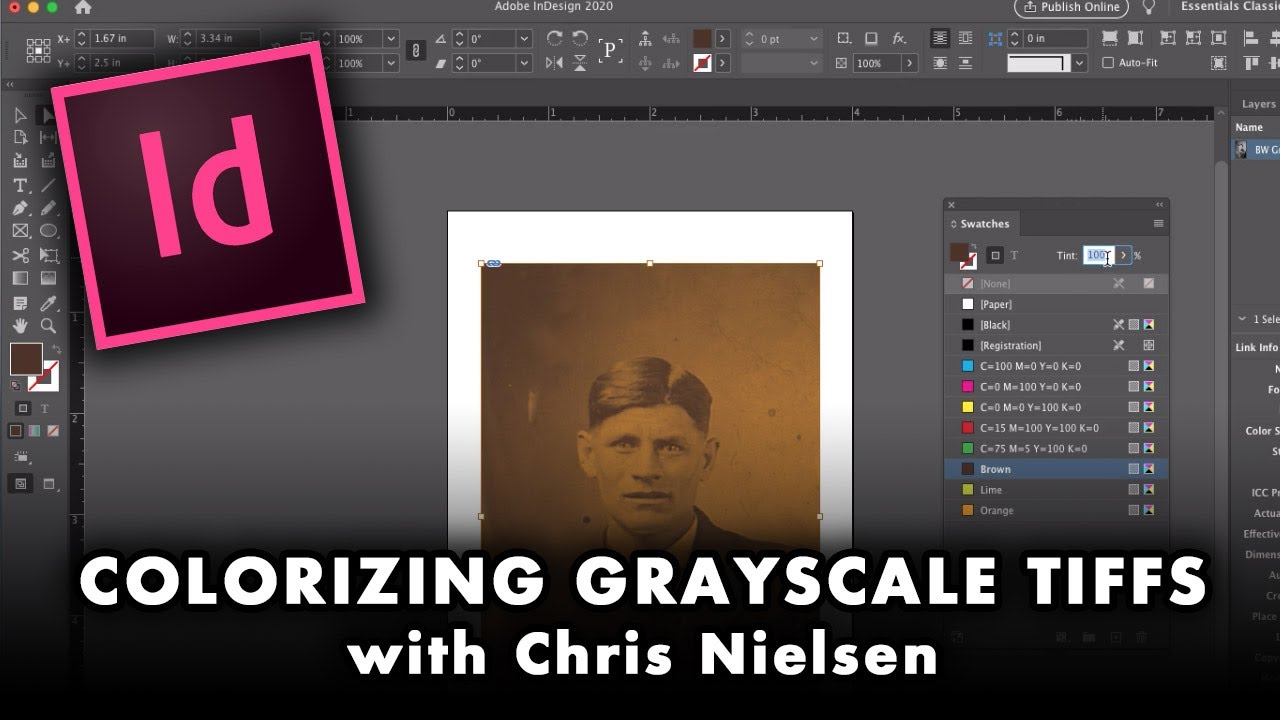1280x720 pixels.
Task: Click the Publish Online button
Action: 1071,7
